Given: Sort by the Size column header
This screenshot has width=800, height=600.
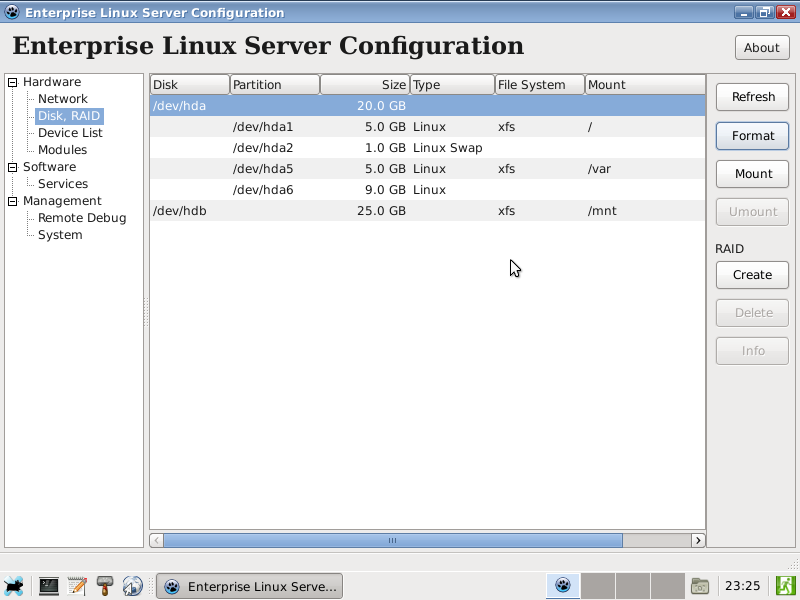Looking at the screenshot, I should click(365, 85).
